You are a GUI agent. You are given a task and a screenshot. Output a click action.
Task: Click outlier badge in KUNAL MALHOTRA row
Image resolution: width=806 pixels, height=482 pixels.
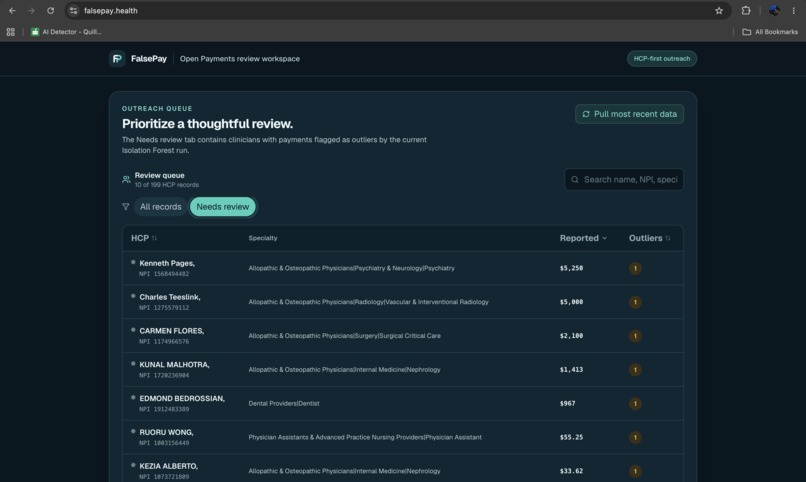click(635, 370)
